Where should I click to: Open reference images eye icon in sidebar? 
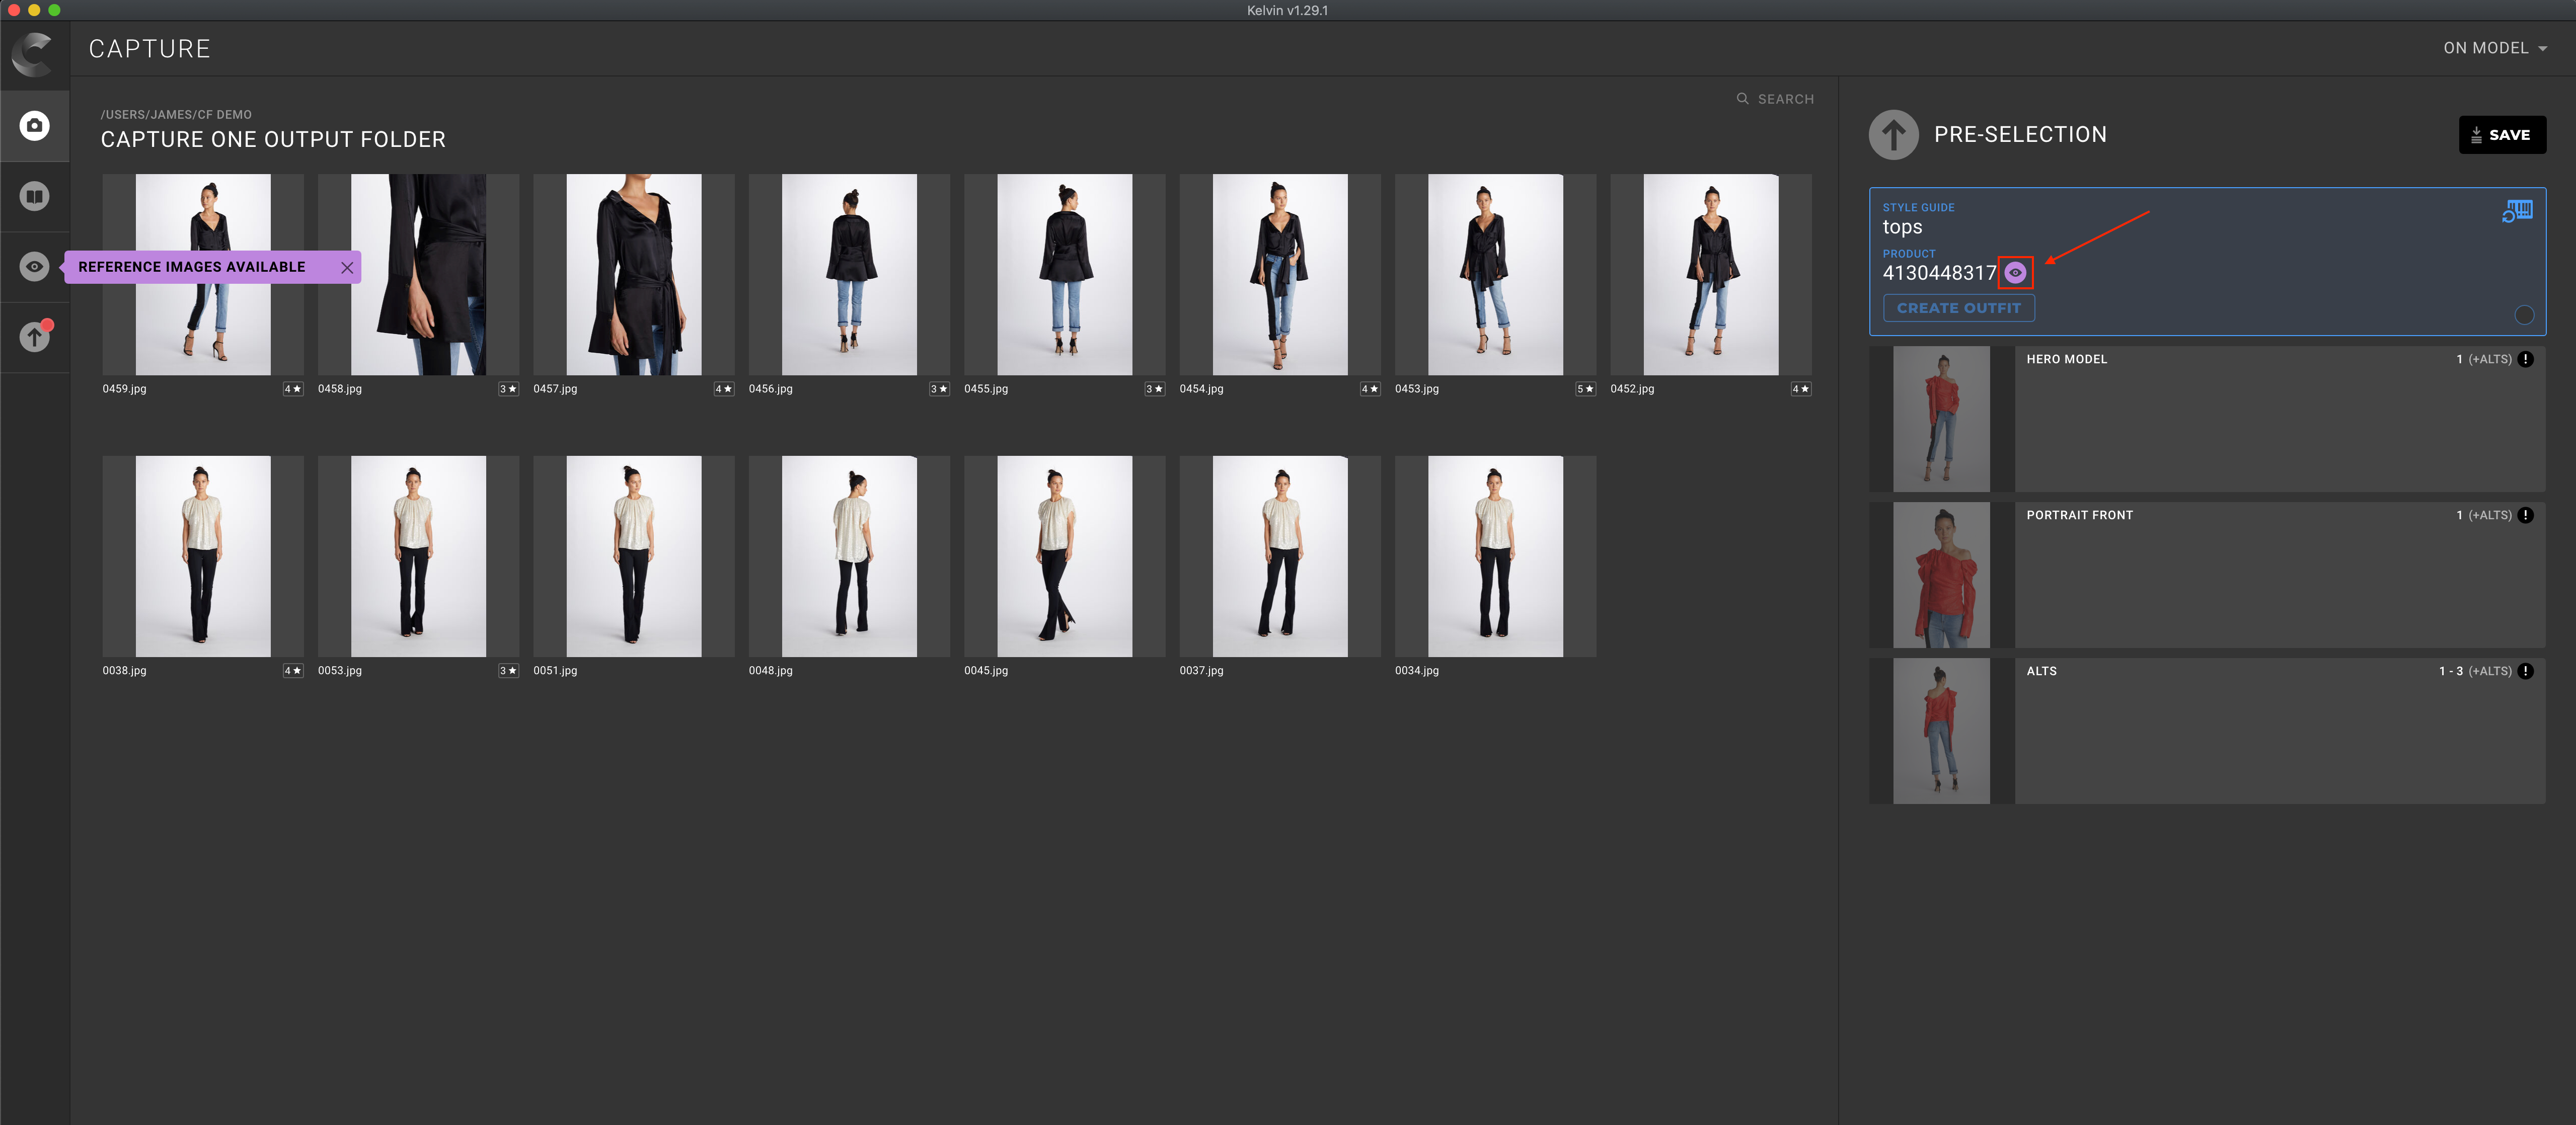[x=35, y=267]
